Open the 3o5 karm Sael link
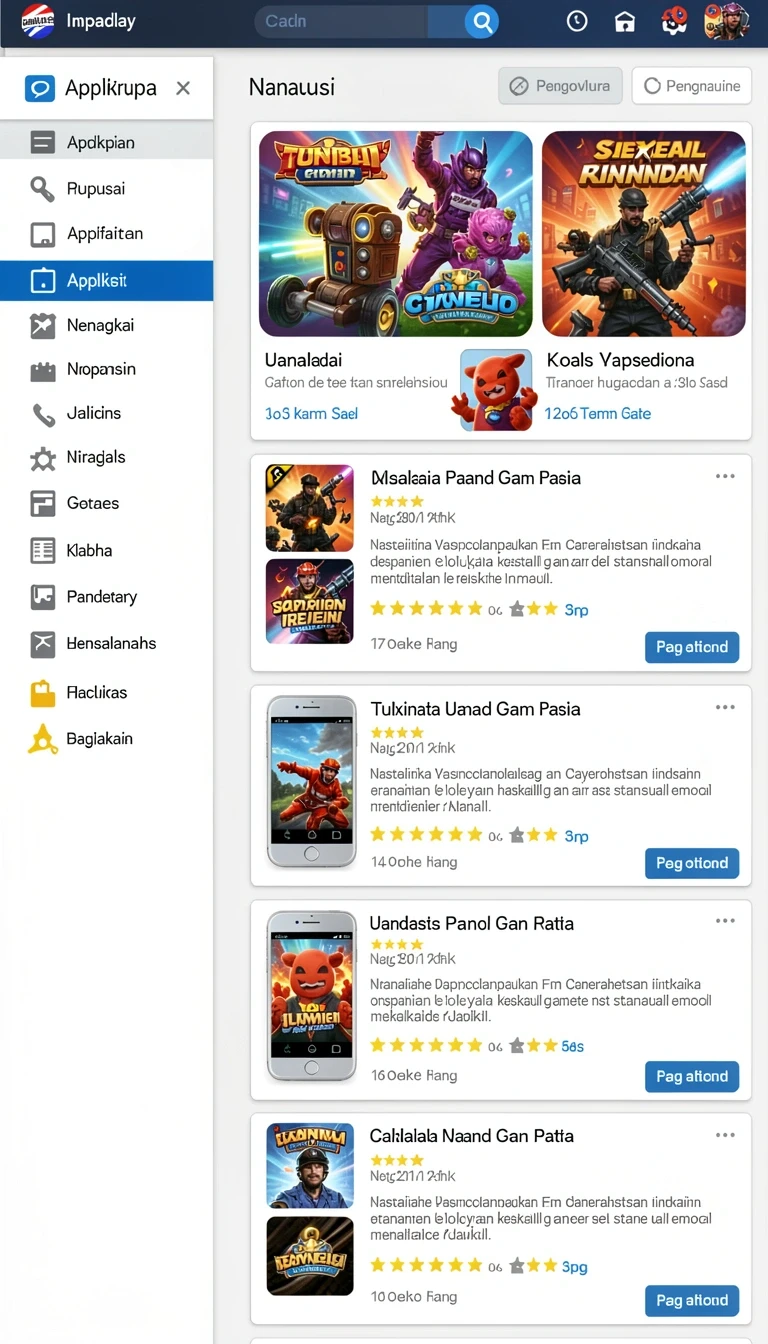Image resolution: width=768 pixels, height=1344 pixels. tap(311, 413)
